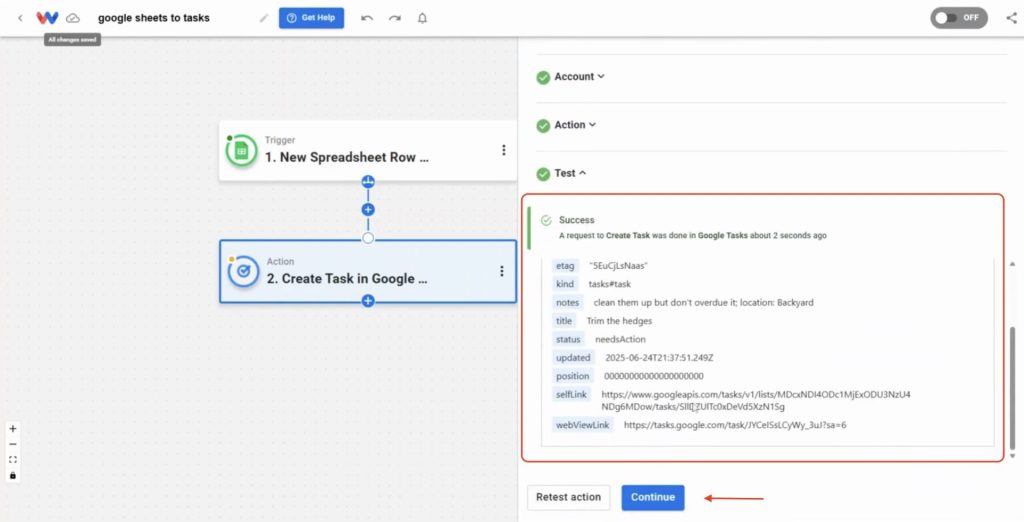This screenshot has width=1024, height=522.
Task: Click the position value of zeros
Action: [x=654, y=376]
